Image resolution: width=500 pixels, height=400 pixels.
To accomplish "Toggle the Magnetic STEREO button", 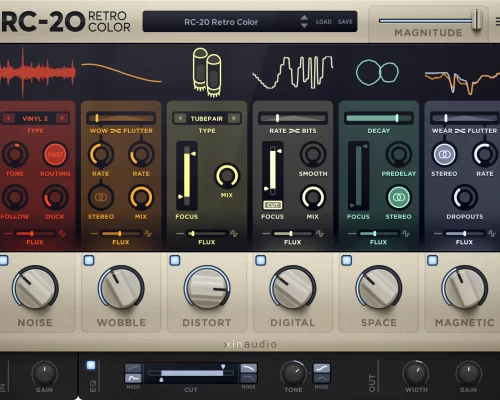I will pos(444,154).
